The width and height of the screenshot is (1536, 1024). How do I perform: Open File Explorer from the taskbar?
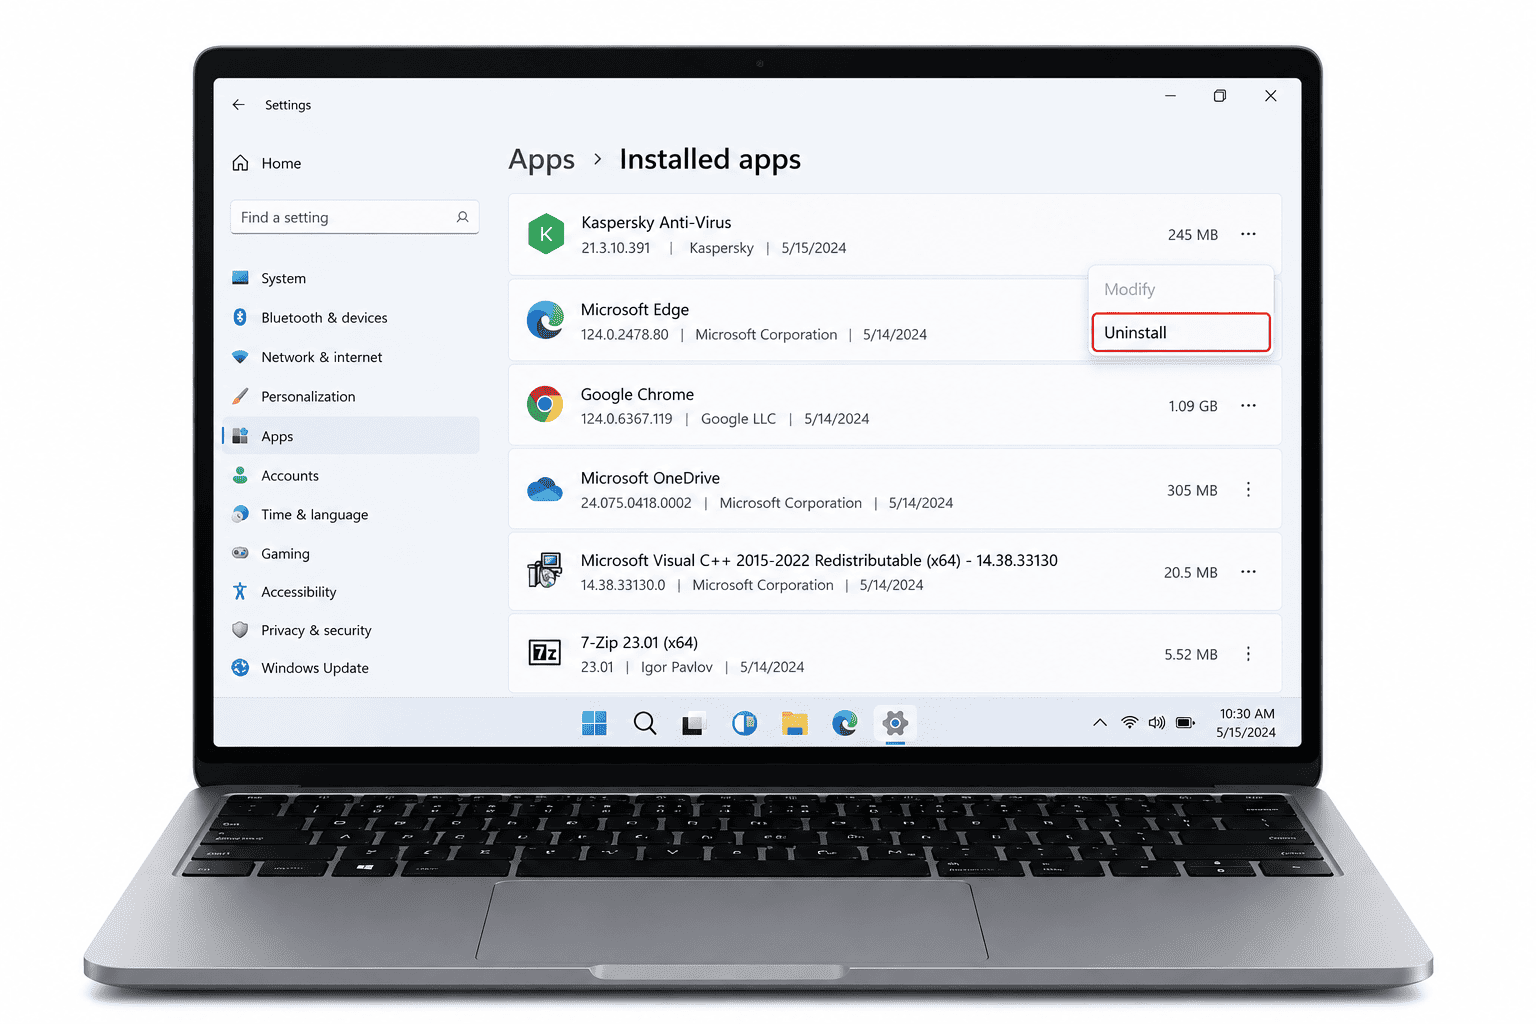(x=795, y=723)
